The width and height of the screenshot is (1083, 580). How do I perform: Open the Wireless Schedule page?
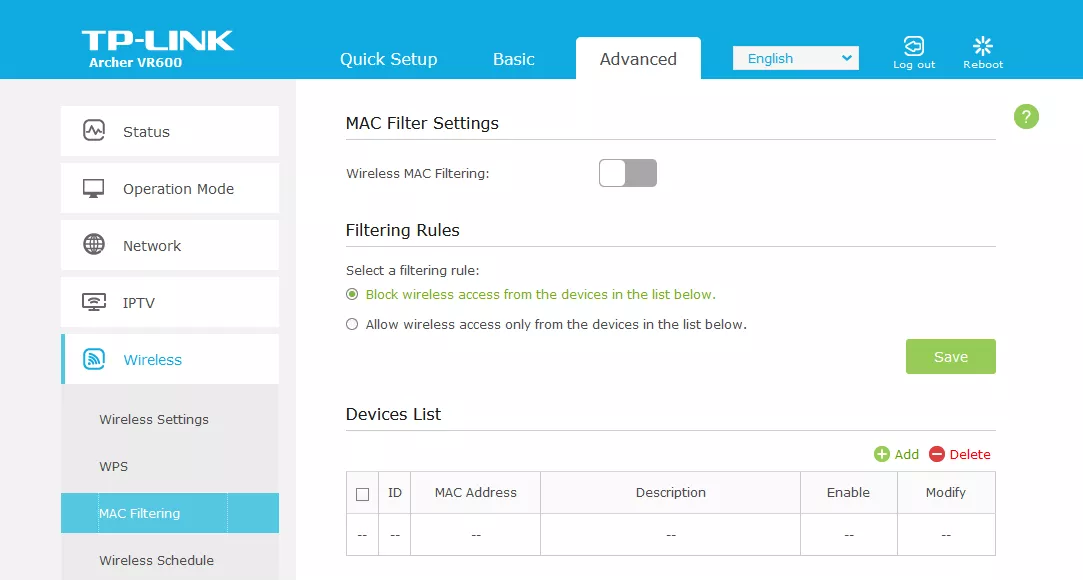click(156, 560)
